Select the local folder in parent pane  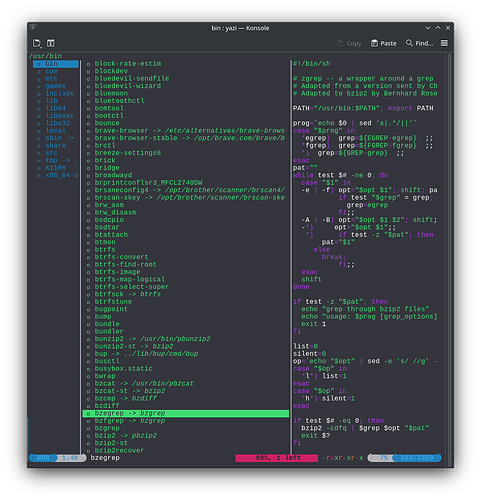coord(56,131)
